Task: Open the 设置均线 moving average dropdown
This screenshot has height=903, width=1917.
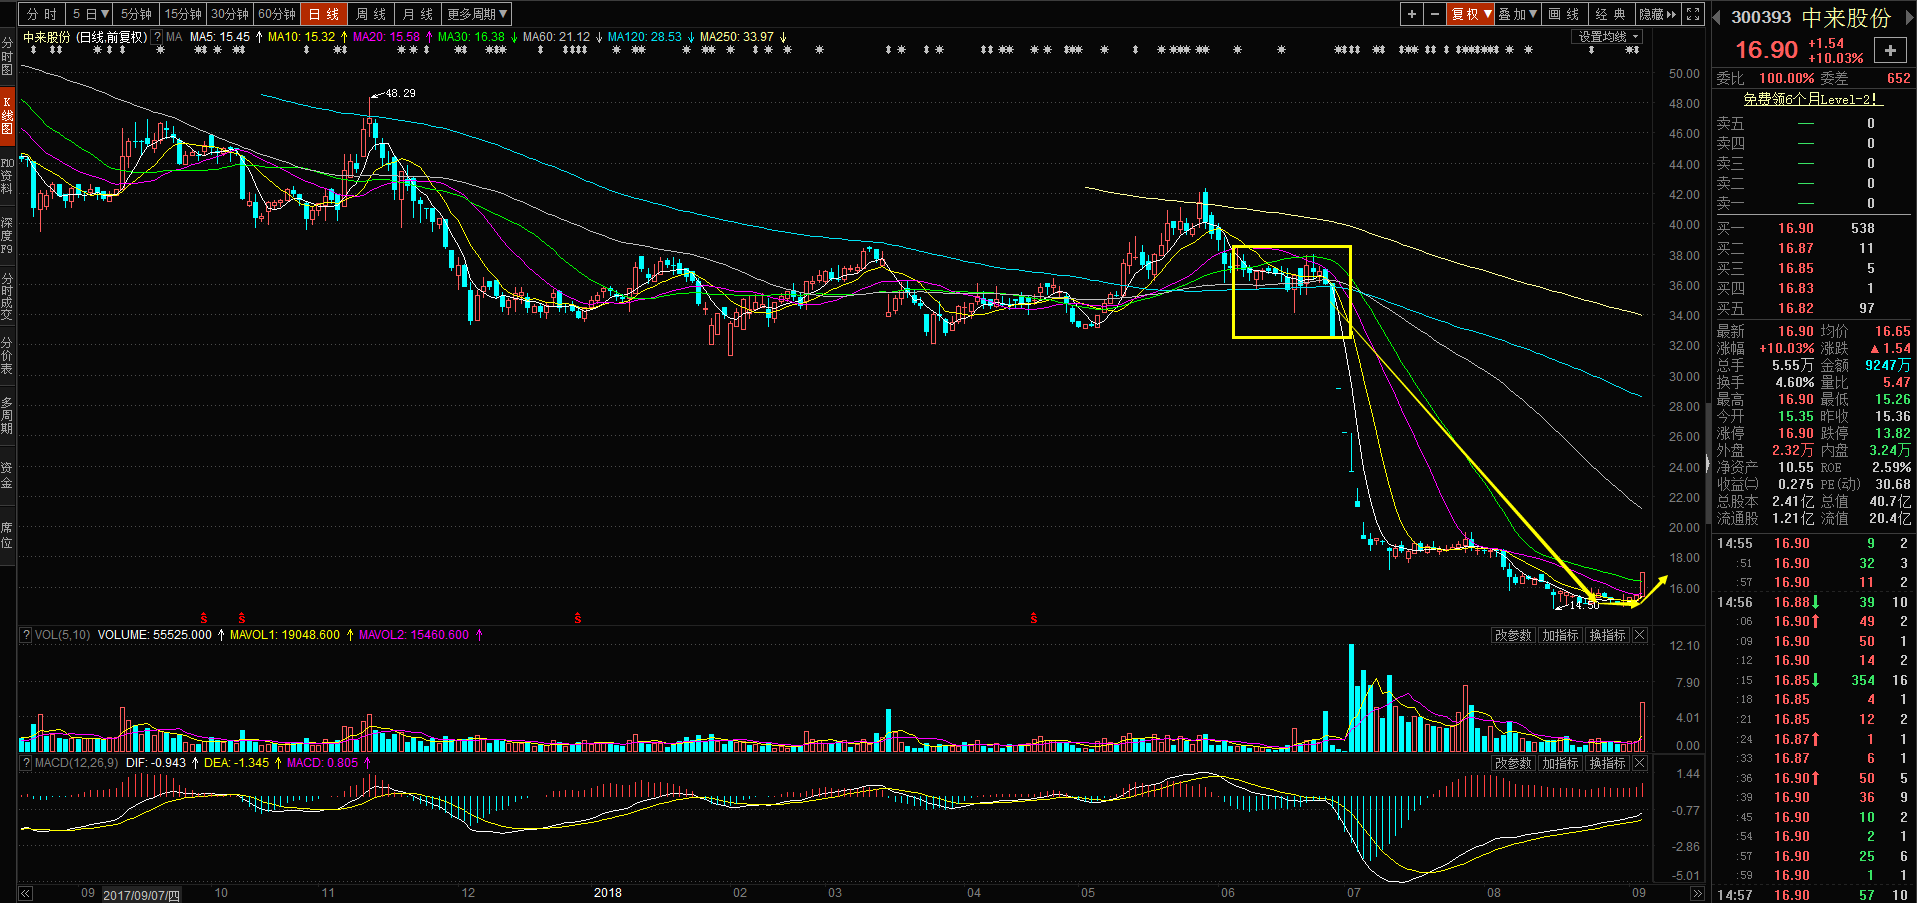Action: point(1608,37)
